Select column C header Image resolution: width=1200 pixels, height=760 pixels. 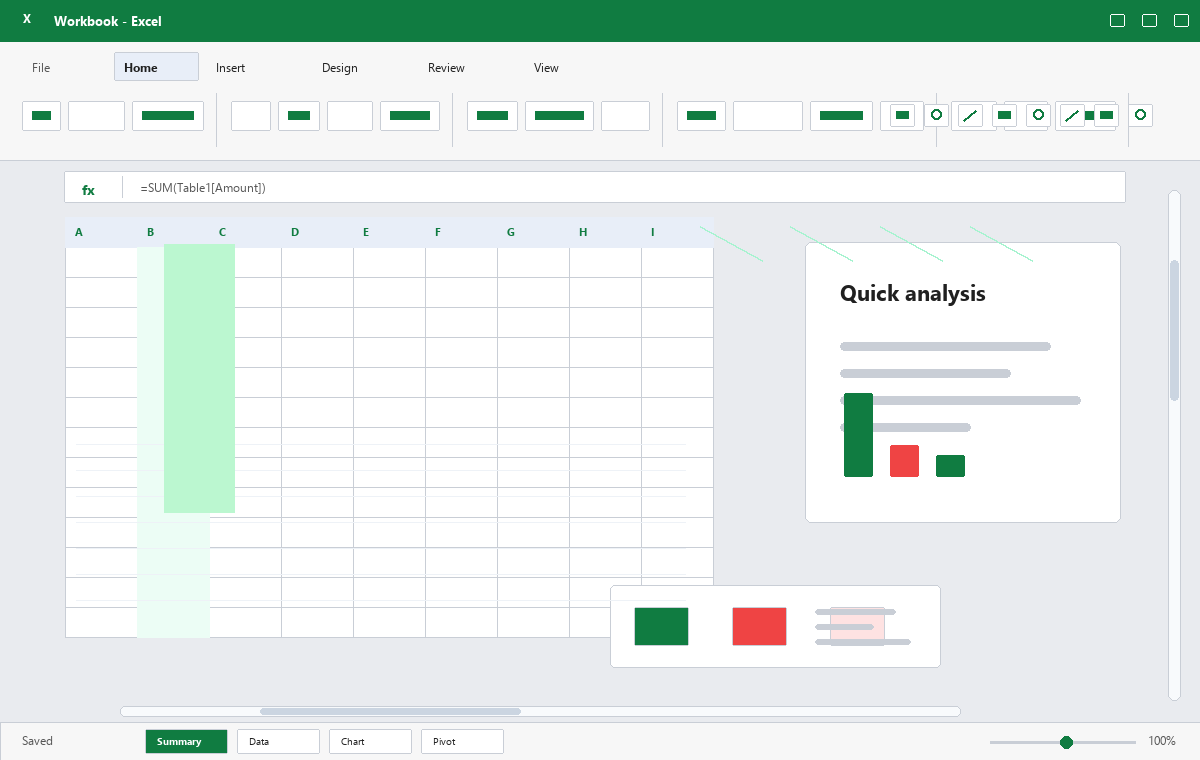(x=222, y=233)
